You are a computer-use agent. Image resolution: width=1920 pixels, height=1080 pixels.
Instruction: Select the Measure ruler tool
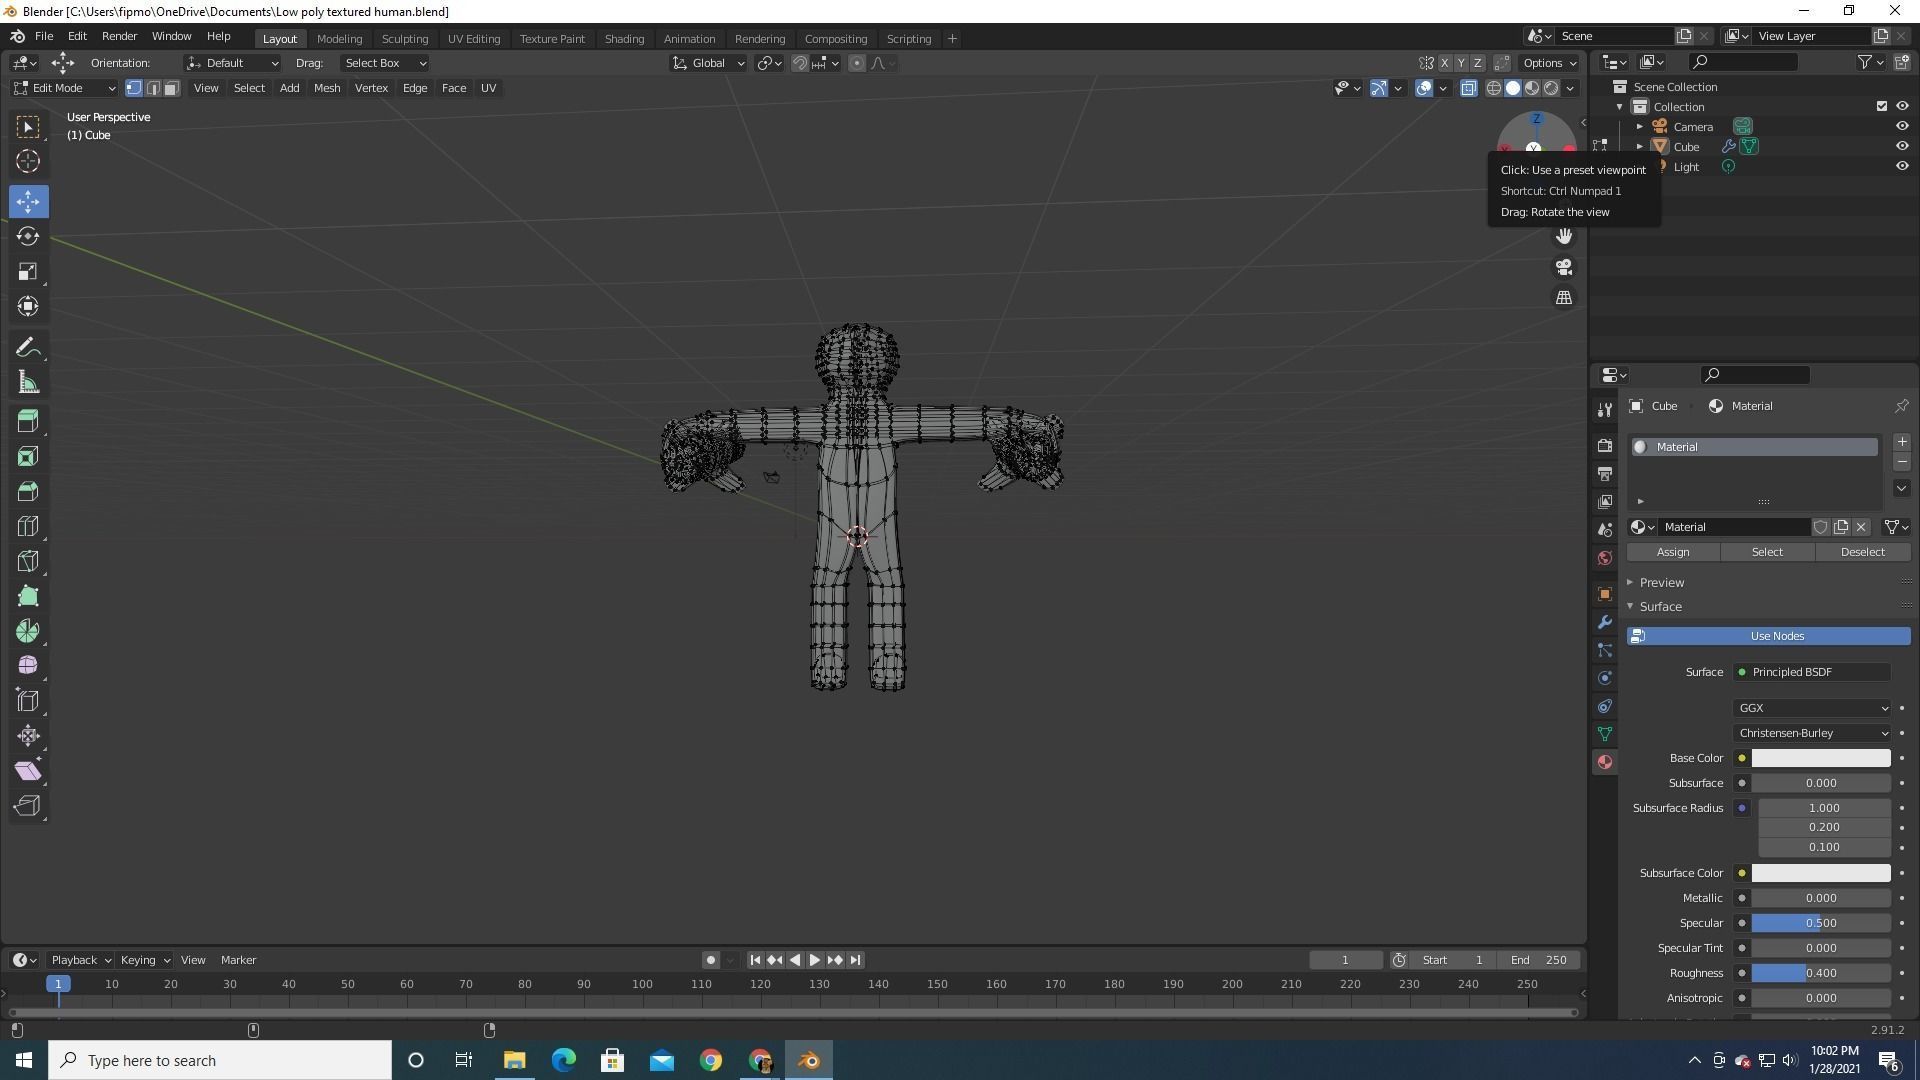28,383
